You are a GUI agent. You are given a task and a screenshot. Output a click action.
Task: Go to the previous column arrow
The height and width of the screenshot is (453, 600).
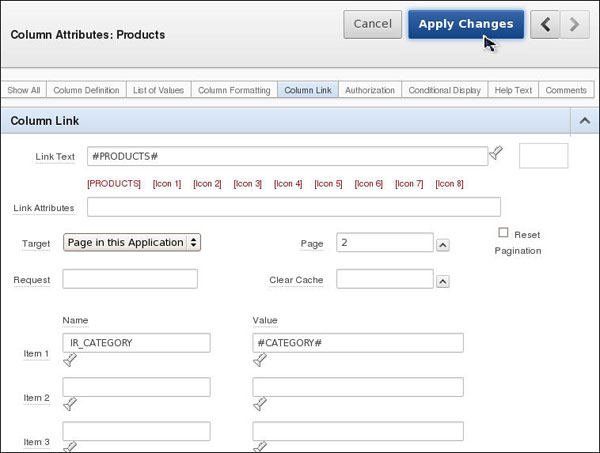point(545,24)
